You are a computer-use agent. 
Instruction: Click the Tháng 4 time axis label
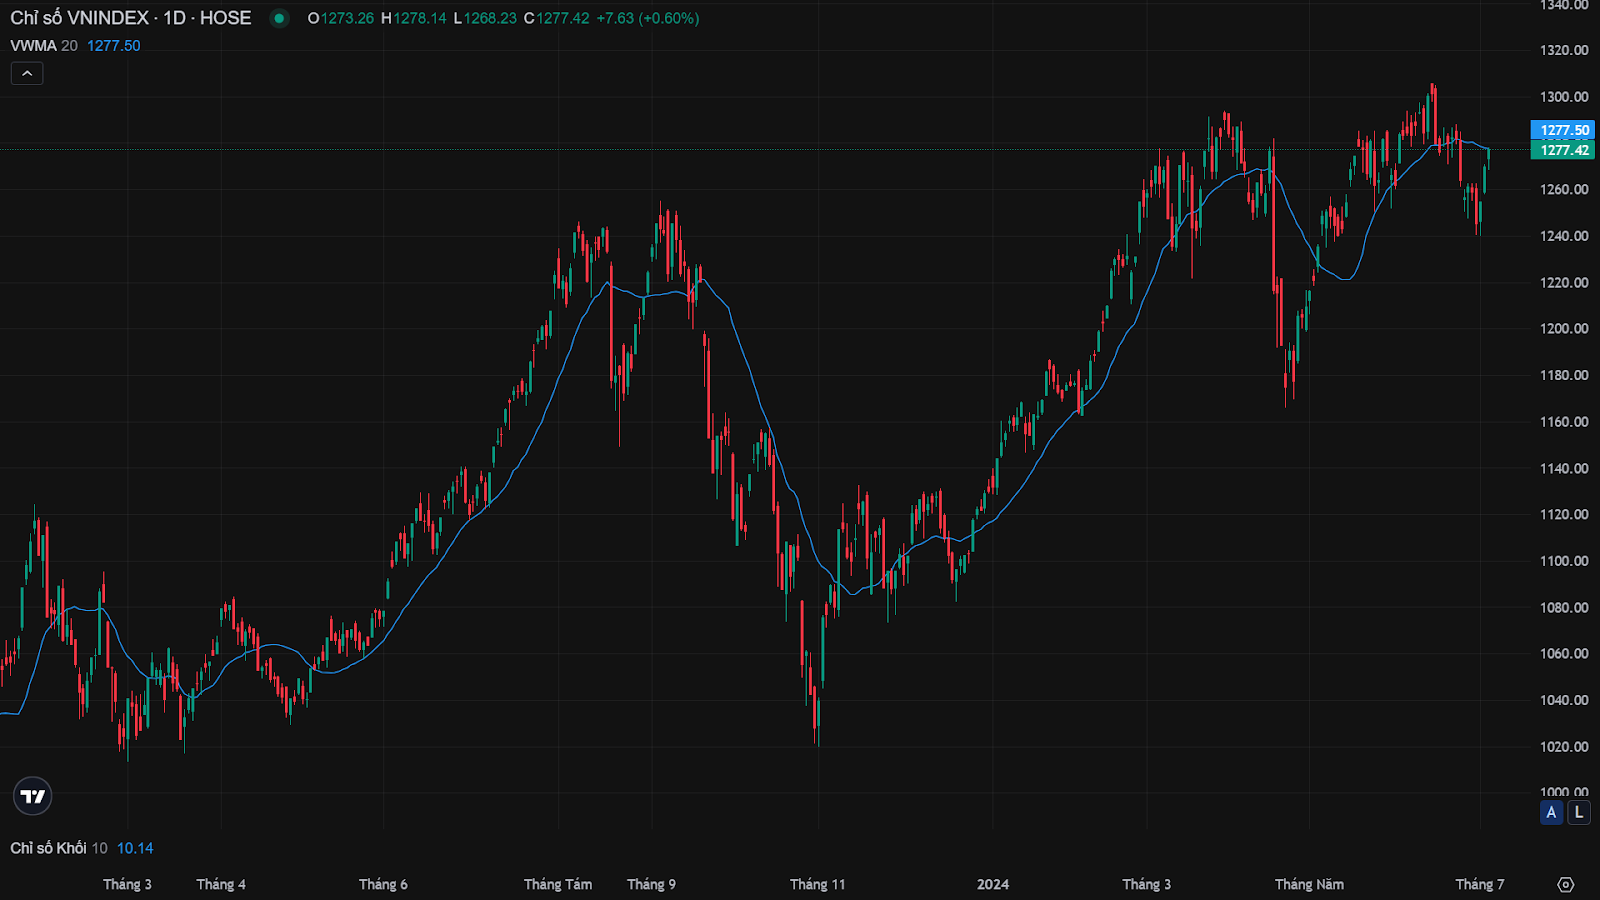tap(221, 884)
